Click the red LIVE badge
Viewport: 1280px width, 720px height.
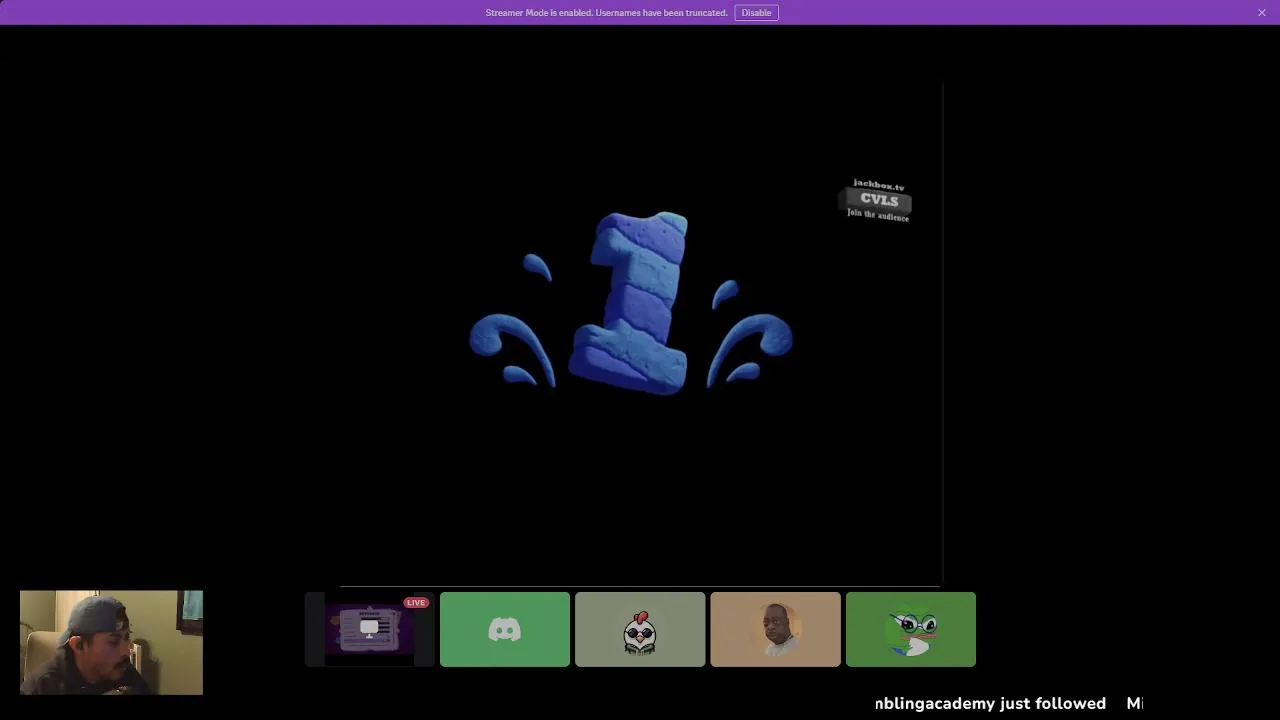coord(416,602)
